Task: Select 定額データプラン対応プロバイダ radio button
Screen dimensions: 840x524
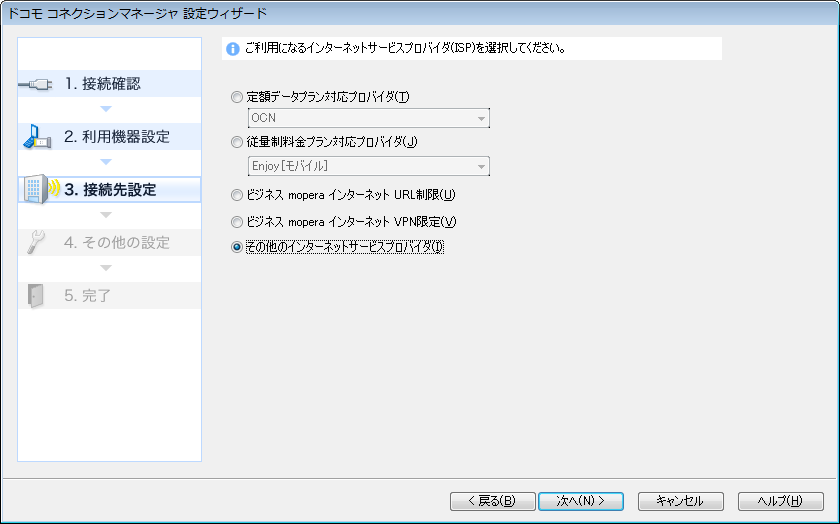Action: pos(237,97)
